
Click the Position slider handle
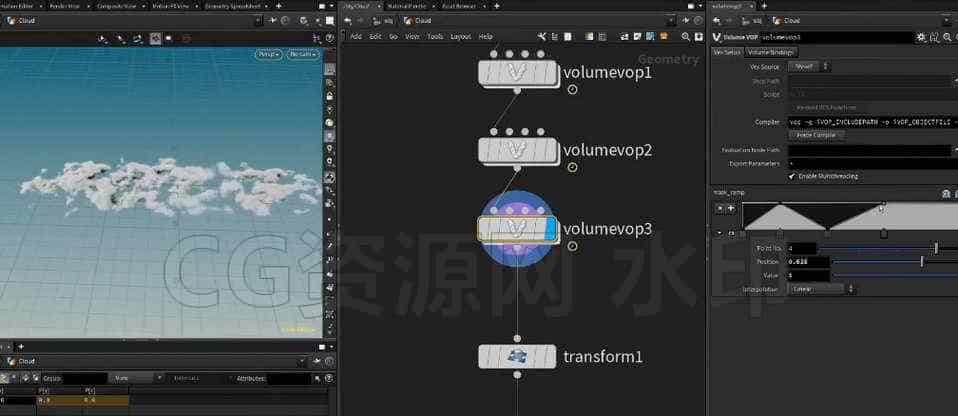[x=922, y=261]
